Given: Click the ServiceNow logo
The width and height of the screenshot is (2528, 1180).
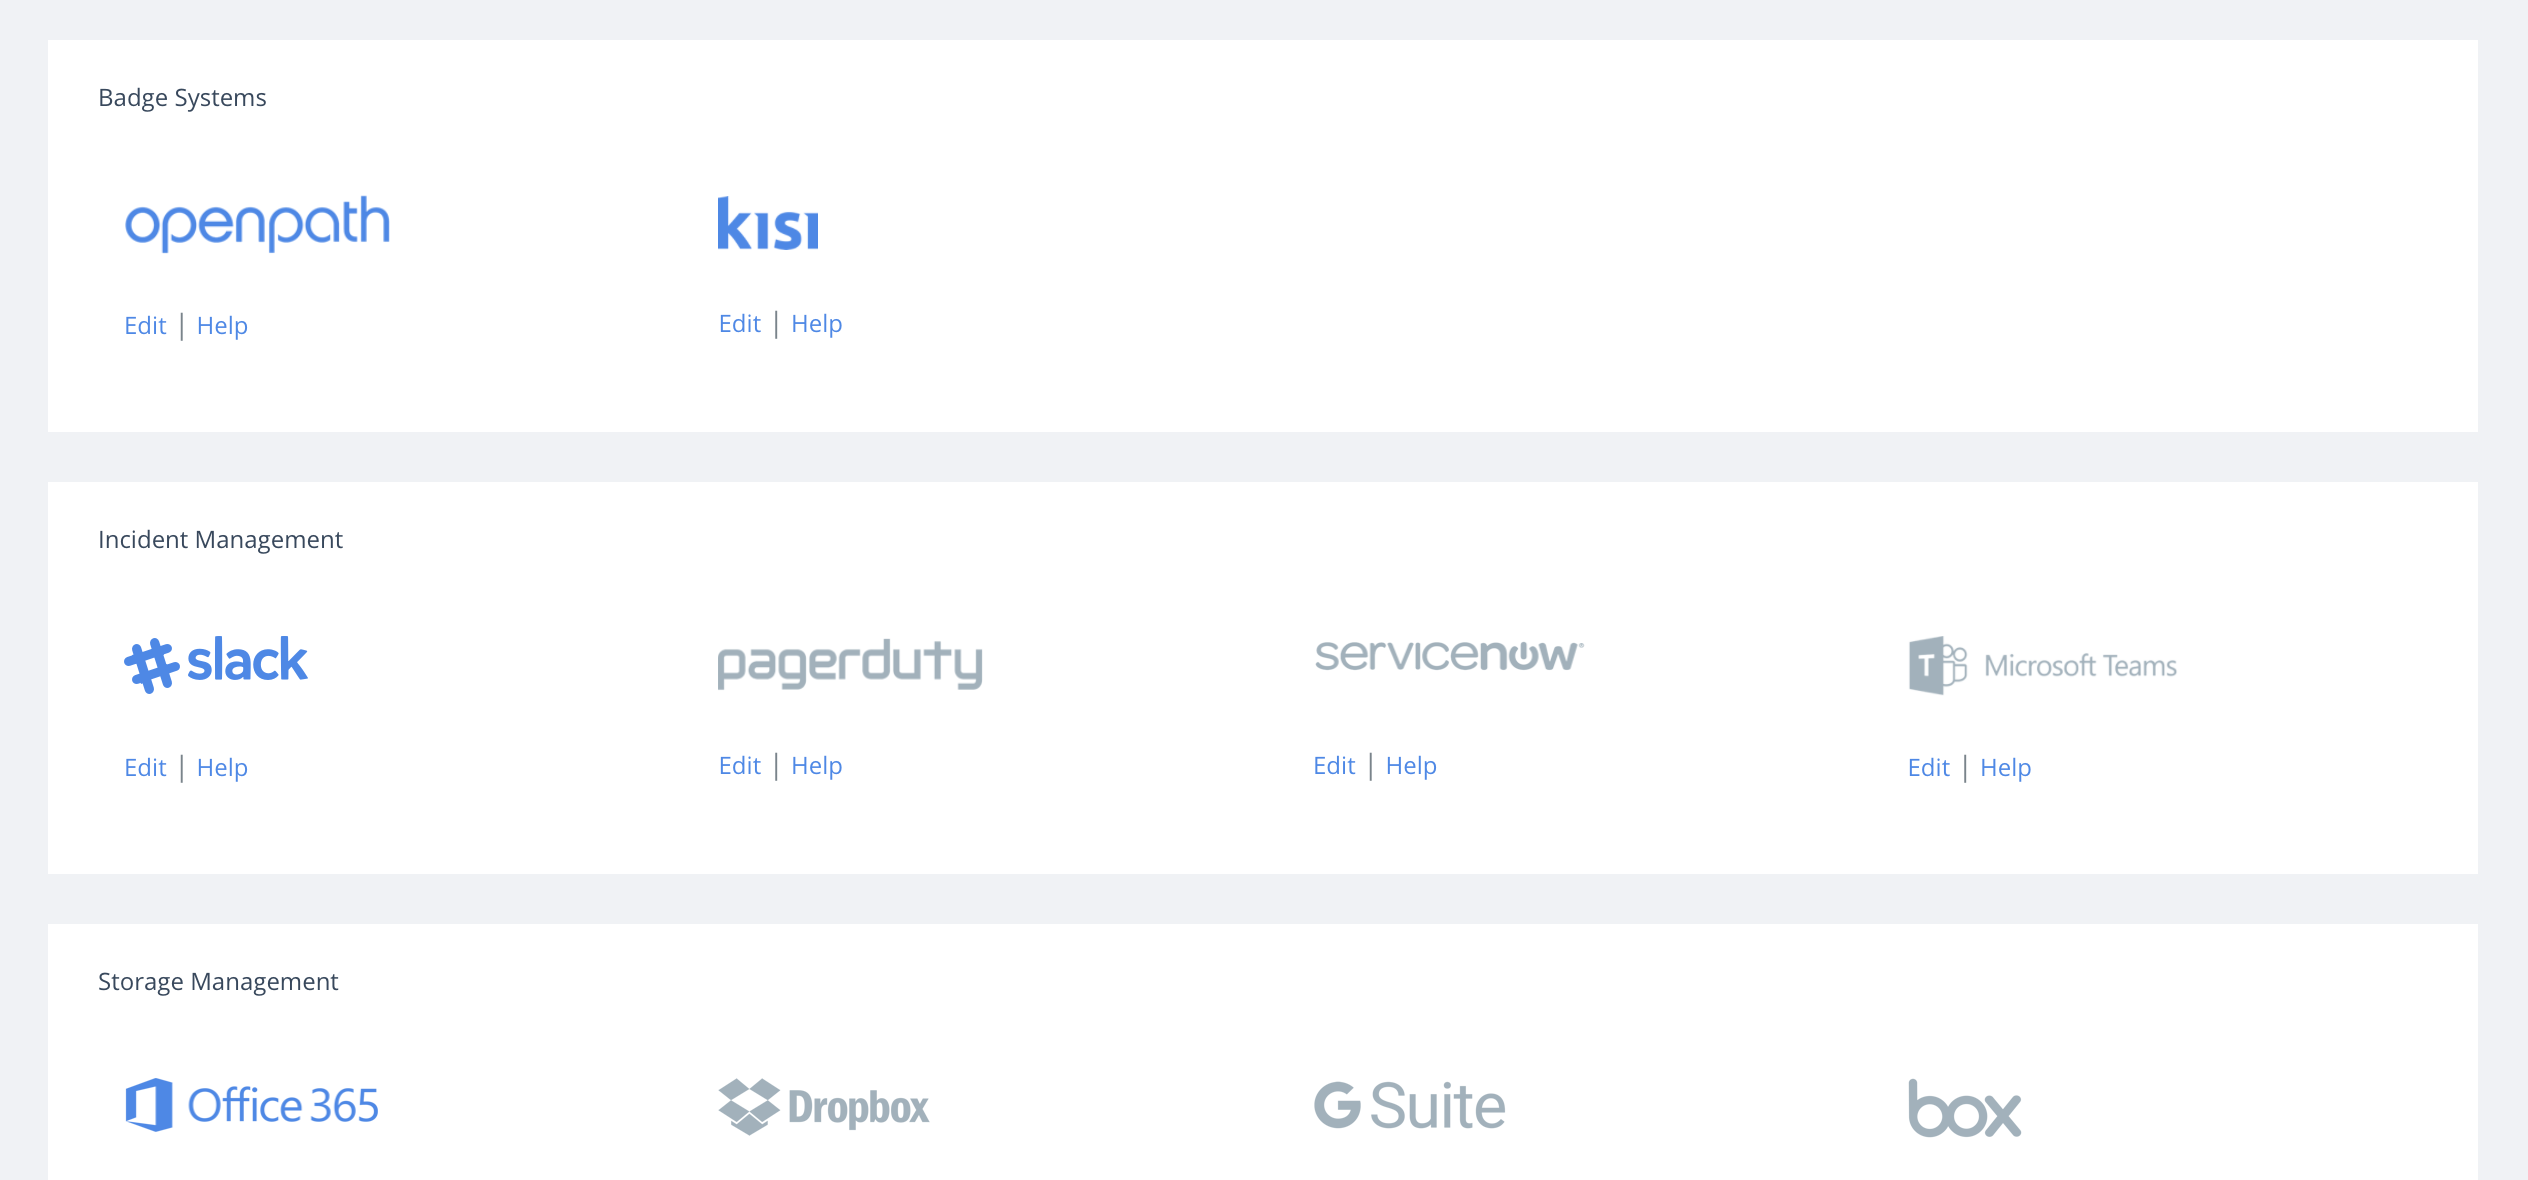Looking at the screenshot, I should tap(1449, 655).
